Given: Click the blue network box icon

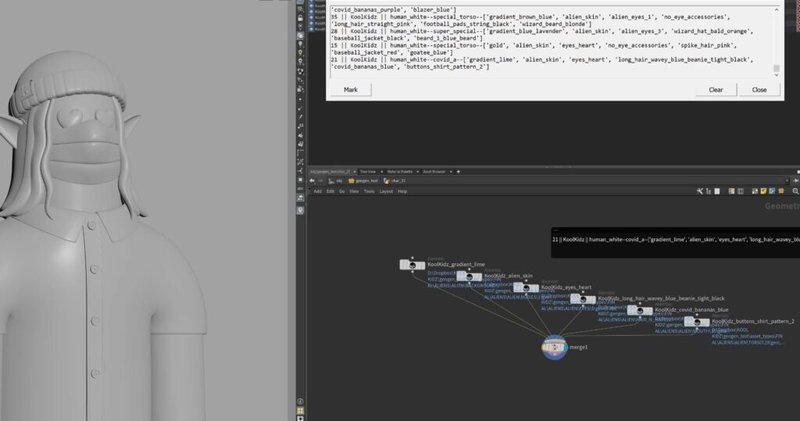Looking at the screenshot, I should click(772, 191).
